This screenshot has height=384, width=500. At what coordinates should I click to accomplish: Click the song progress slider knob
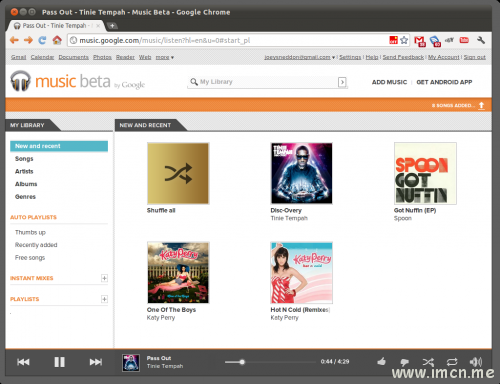pos(242,362)
